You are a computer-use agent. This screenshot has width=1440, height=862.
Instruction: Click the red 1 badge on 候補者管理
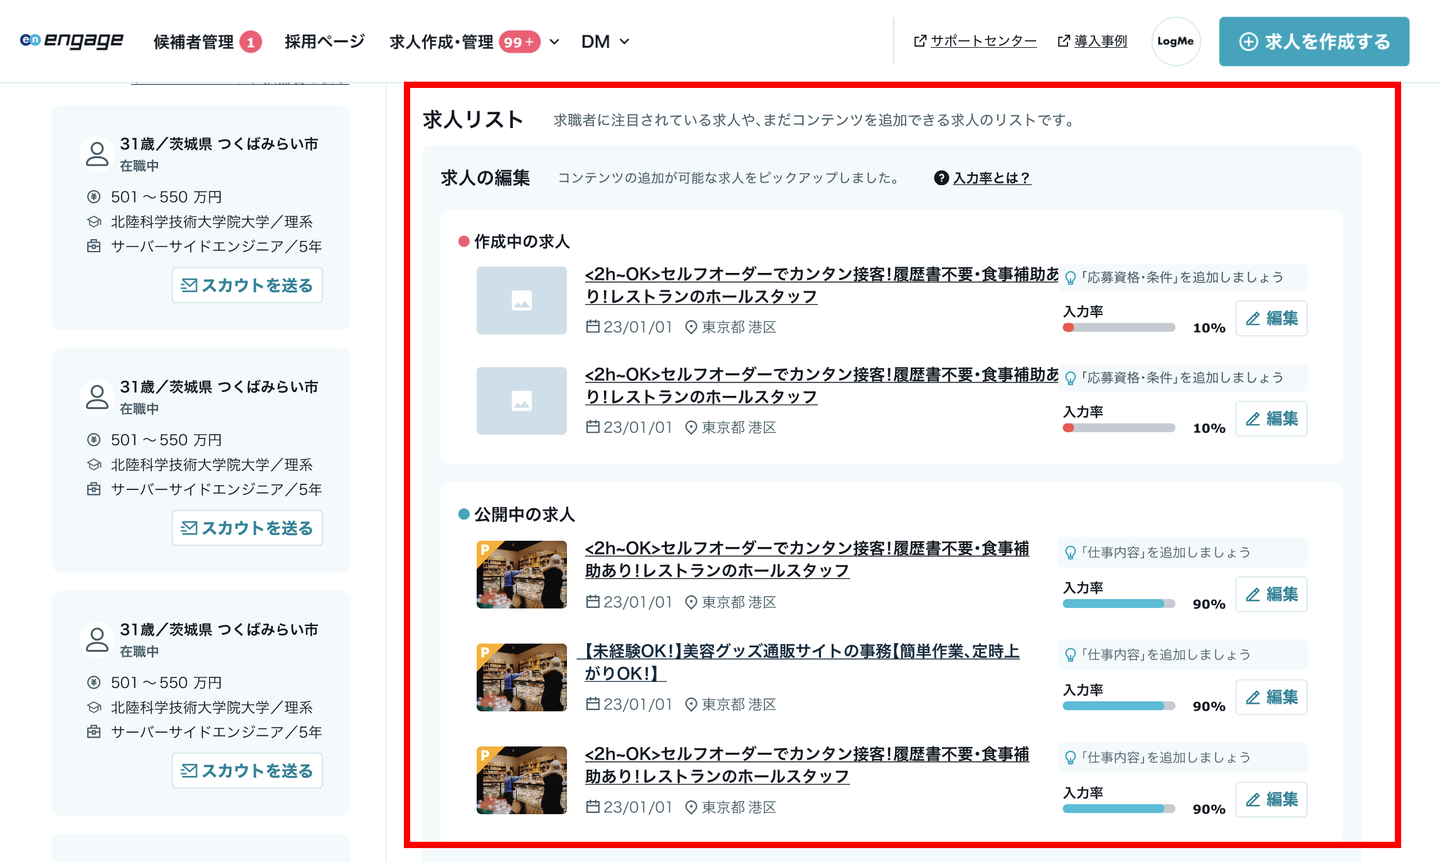pos(250,42)
